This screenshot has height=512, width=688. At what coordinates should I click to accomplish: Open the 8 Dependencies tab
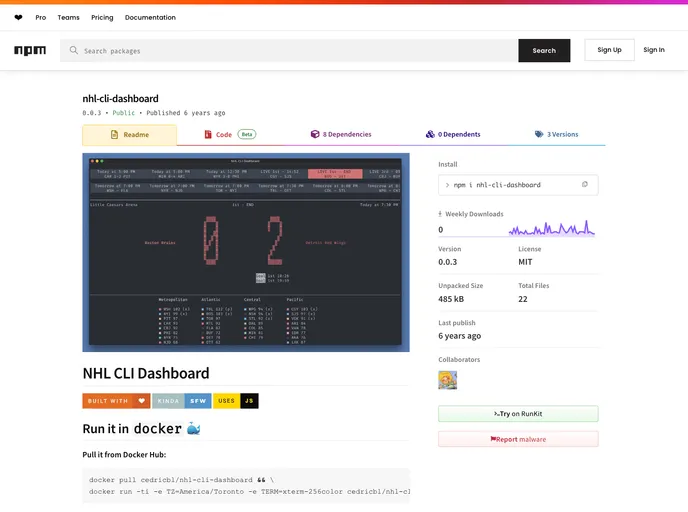point(341,134)
